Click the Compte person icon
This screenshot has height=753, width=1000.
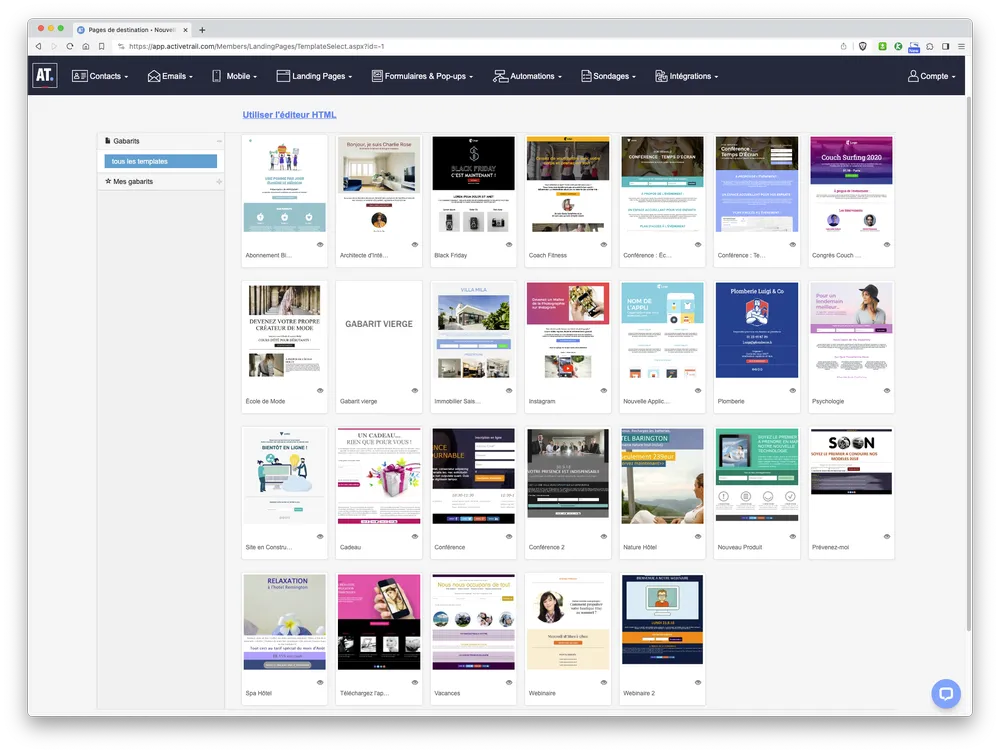(912, 75)
